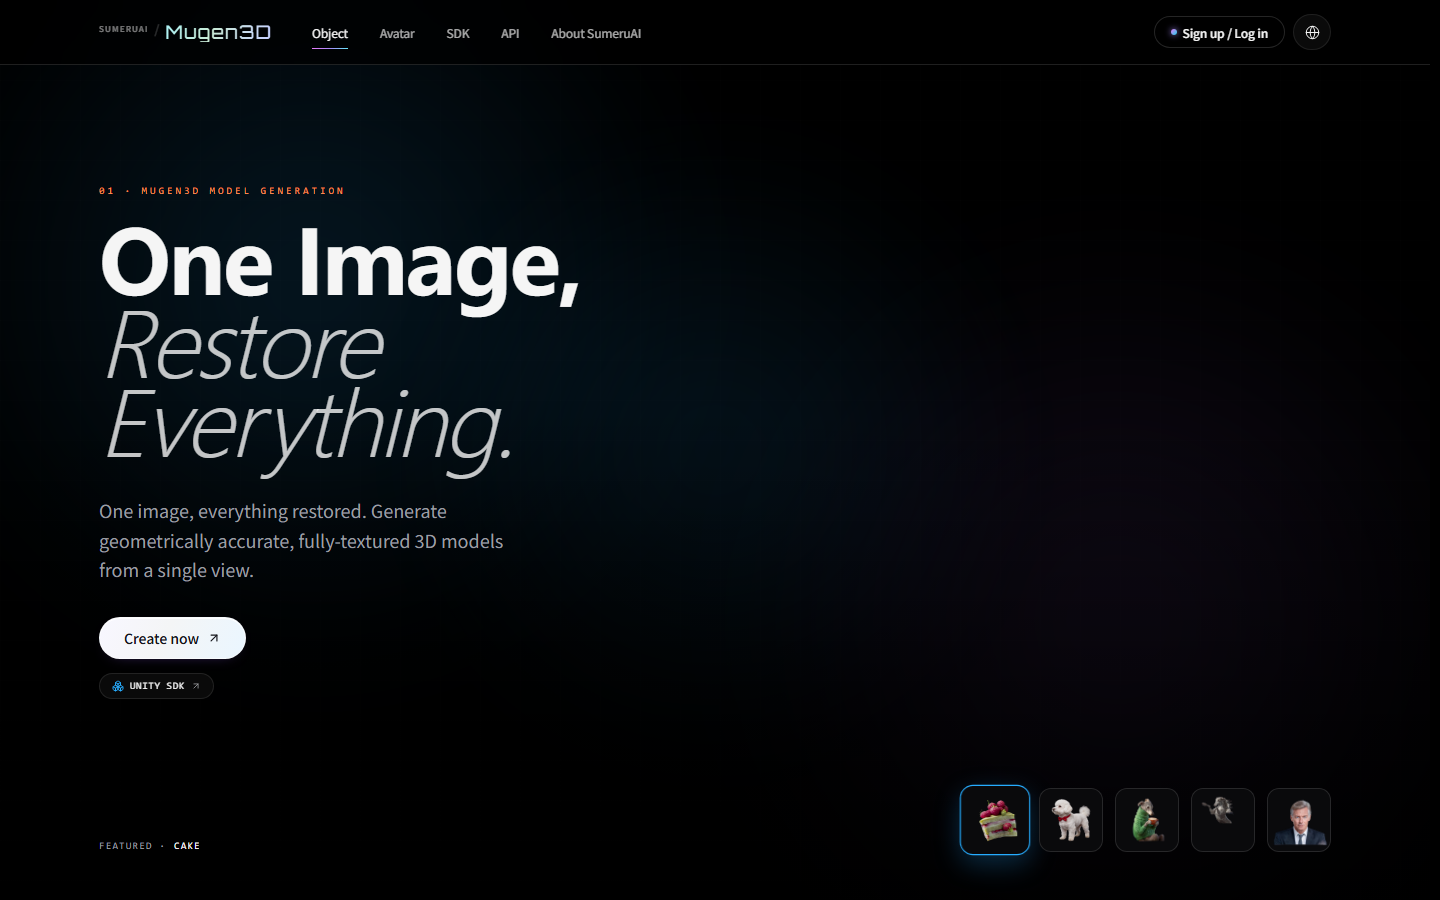Image resolution: width=1440 pixels, height=900 pixels.
Task: Select the white dog thumbnail
Action: 1071,820
